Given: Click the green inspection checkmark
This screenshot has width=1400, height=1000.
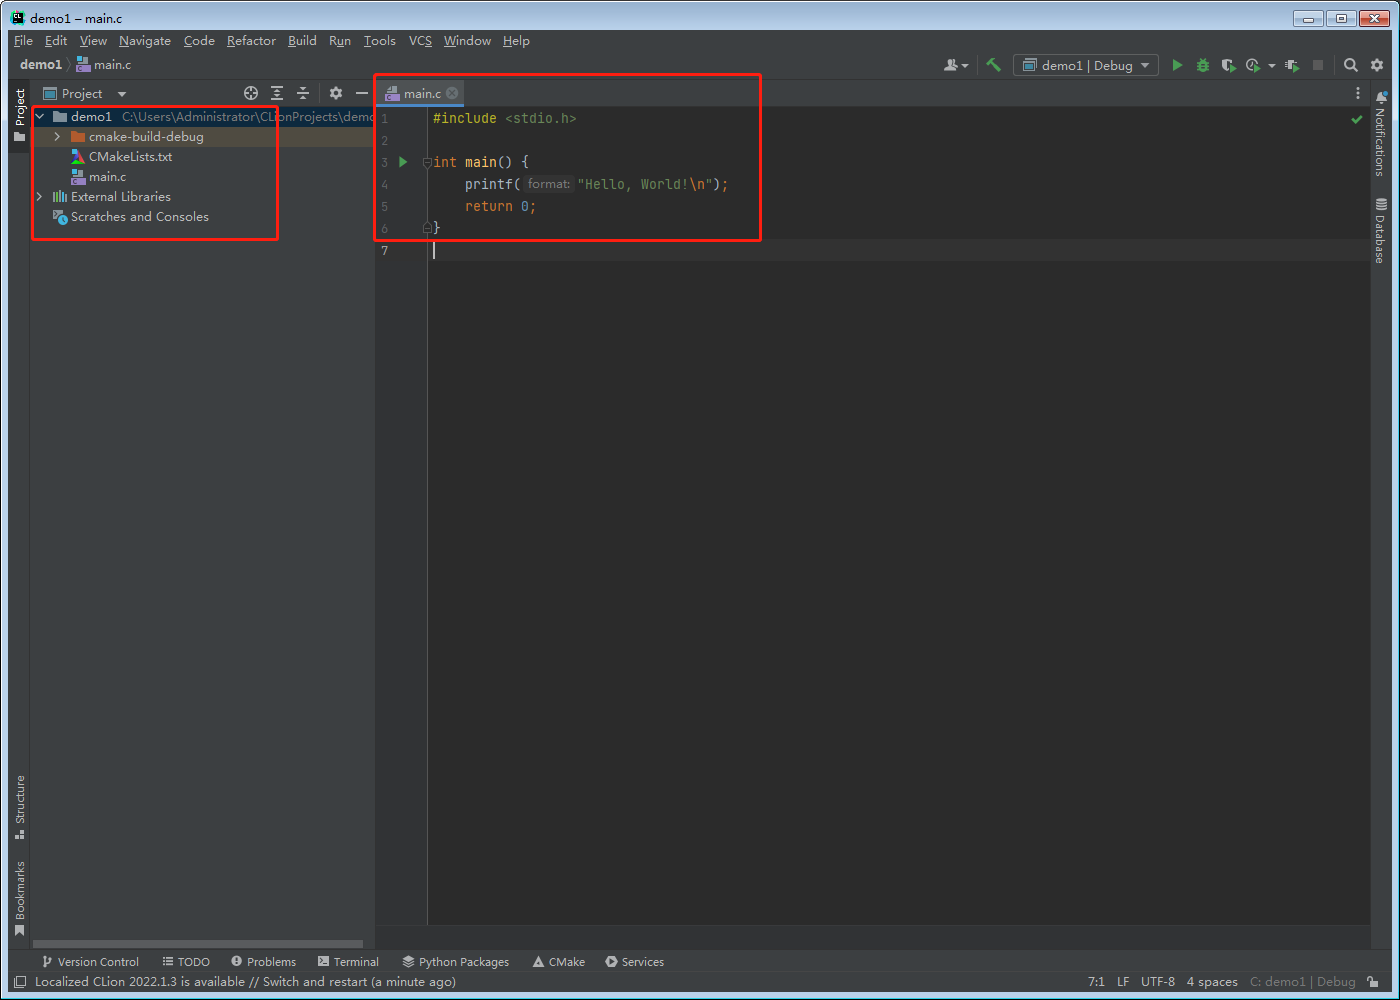Looking at the screenshot, I should [1357, 119].
